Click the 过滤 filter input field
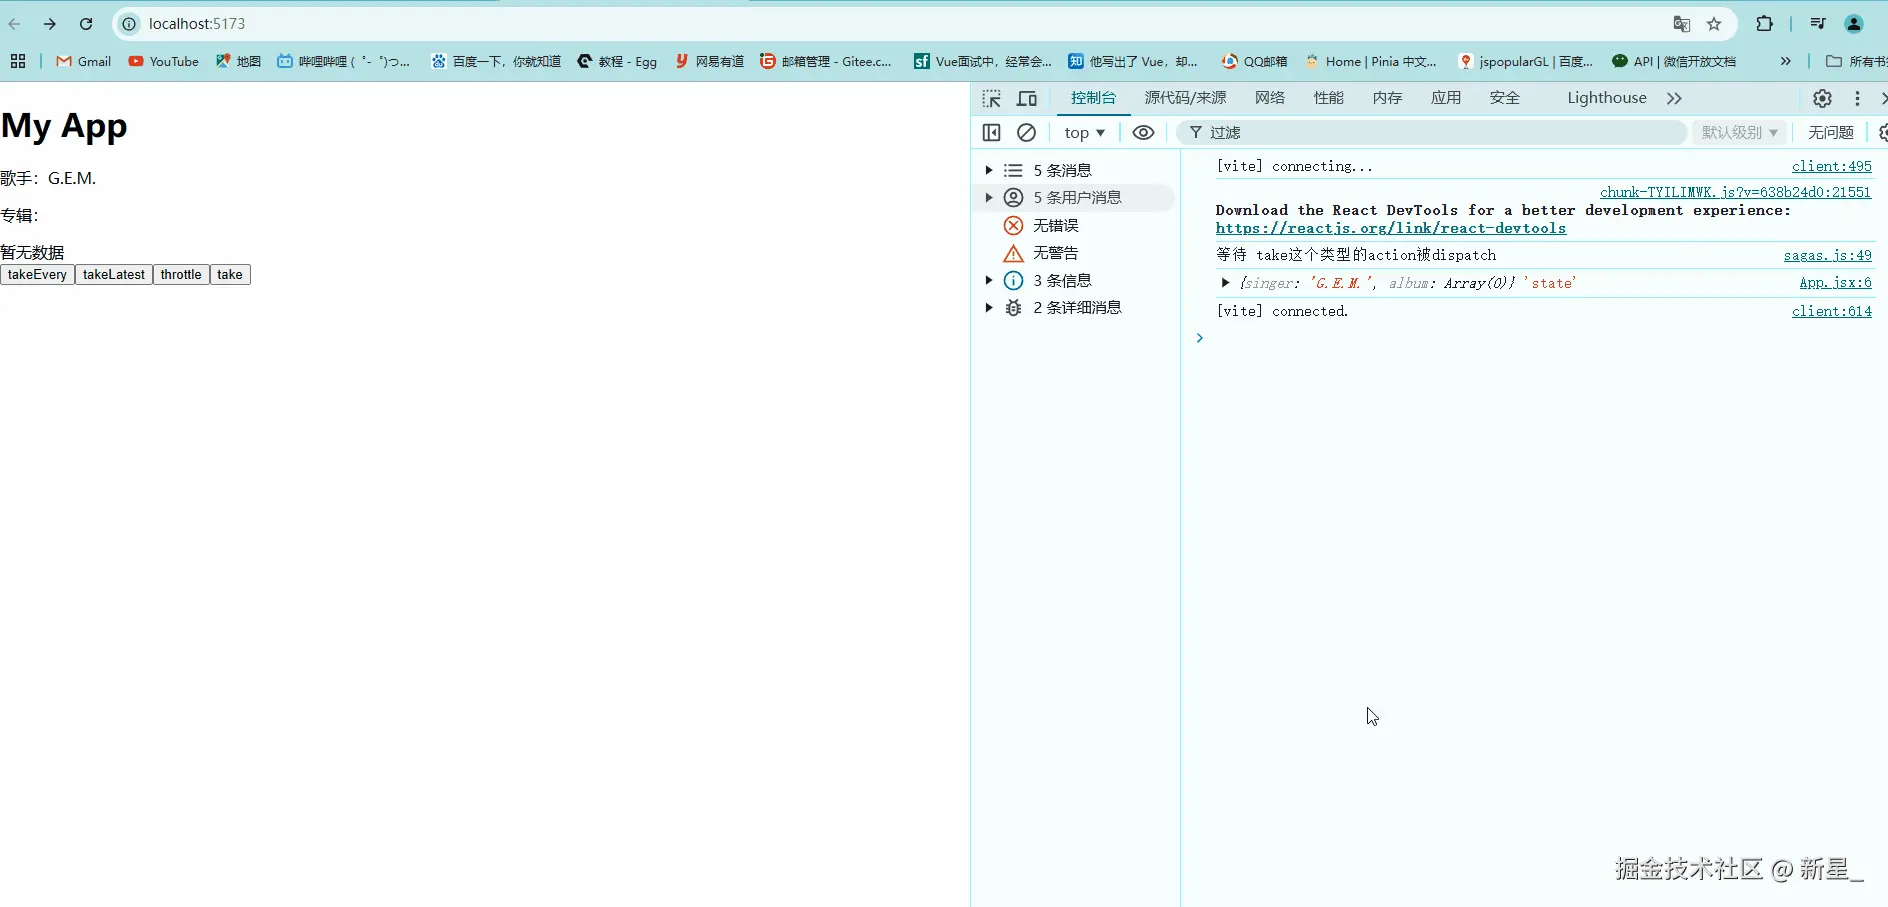The height and width of the screenshot is (907, 1888). [x=1431, y=132]
